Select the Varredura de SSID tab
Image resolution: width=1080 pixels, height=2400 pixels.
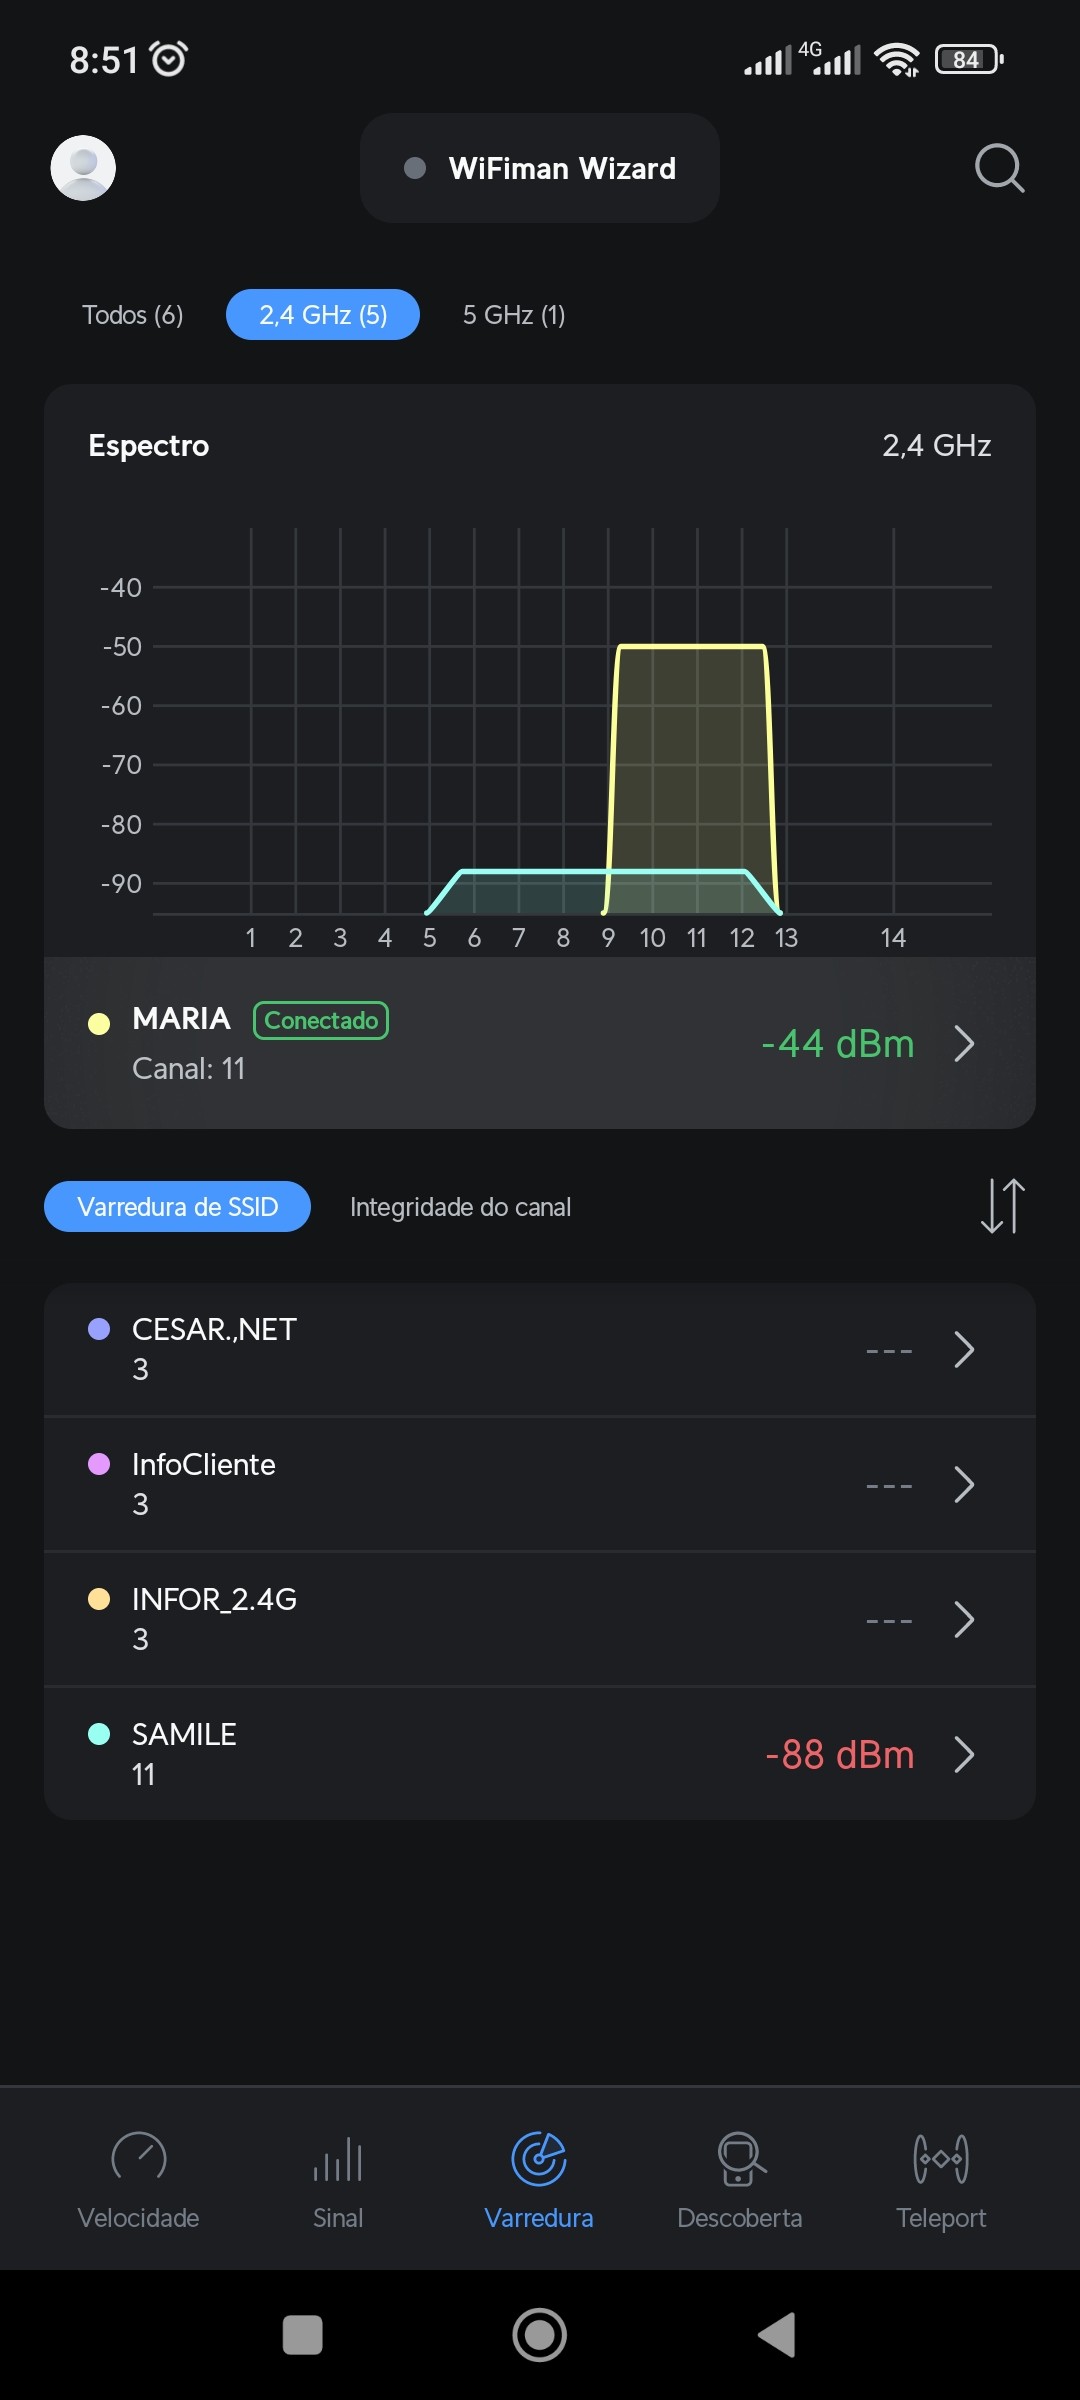(x=178, y=1207)
